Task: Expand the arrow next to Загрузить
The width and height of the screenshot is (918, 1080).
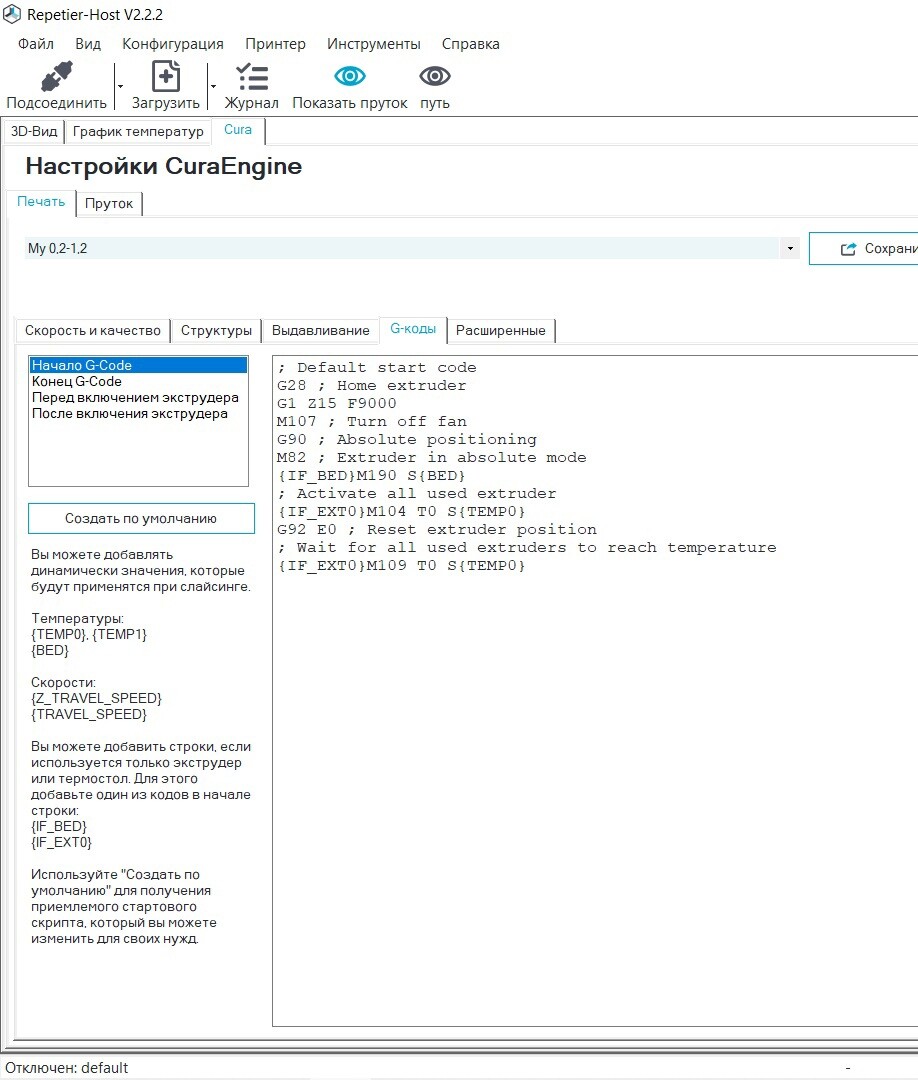Action: (x=213, y=87)
